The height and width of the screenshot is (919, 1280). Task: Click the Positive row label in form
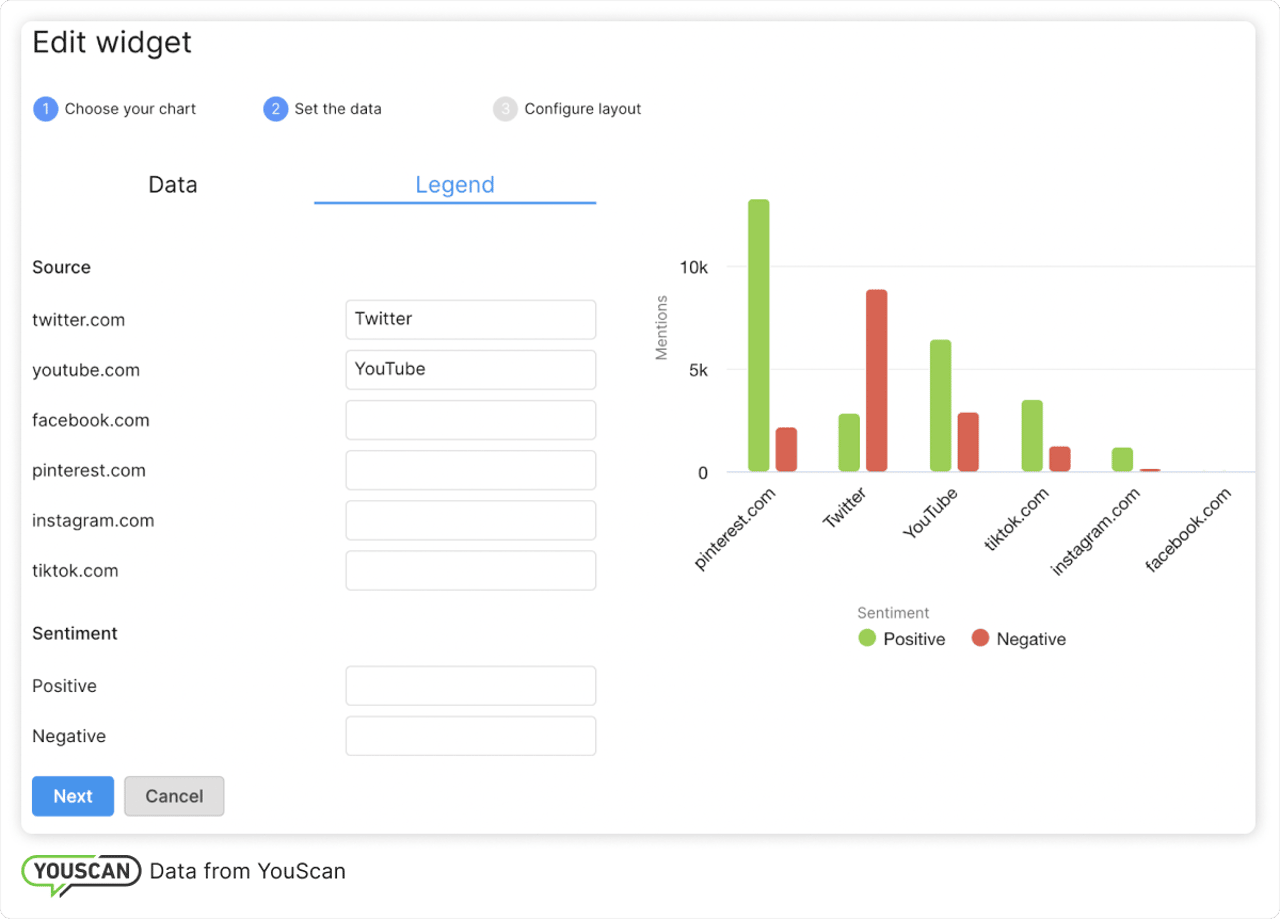tap(64, 686)
